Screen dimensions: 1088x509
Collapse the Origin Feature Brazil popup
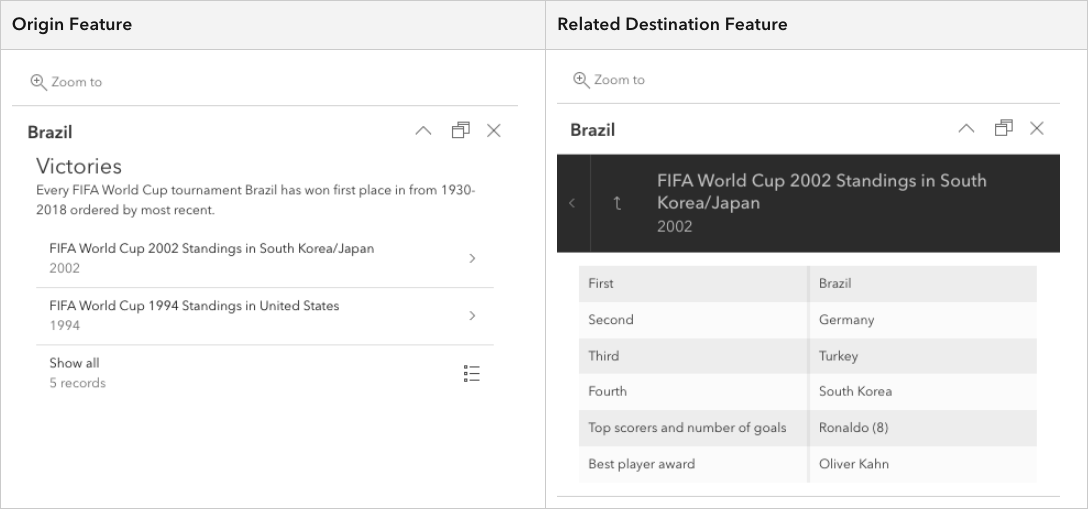(423, 131)
